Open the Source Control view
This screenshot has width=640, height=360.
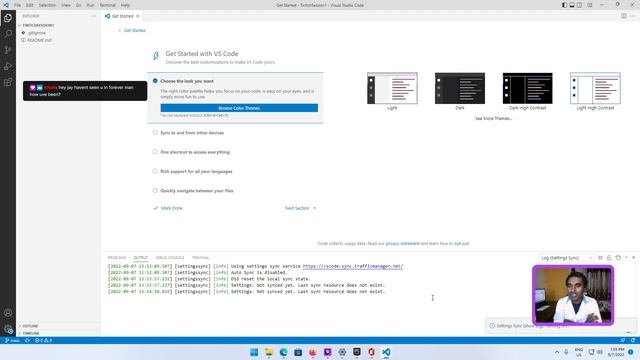point(8,50)
